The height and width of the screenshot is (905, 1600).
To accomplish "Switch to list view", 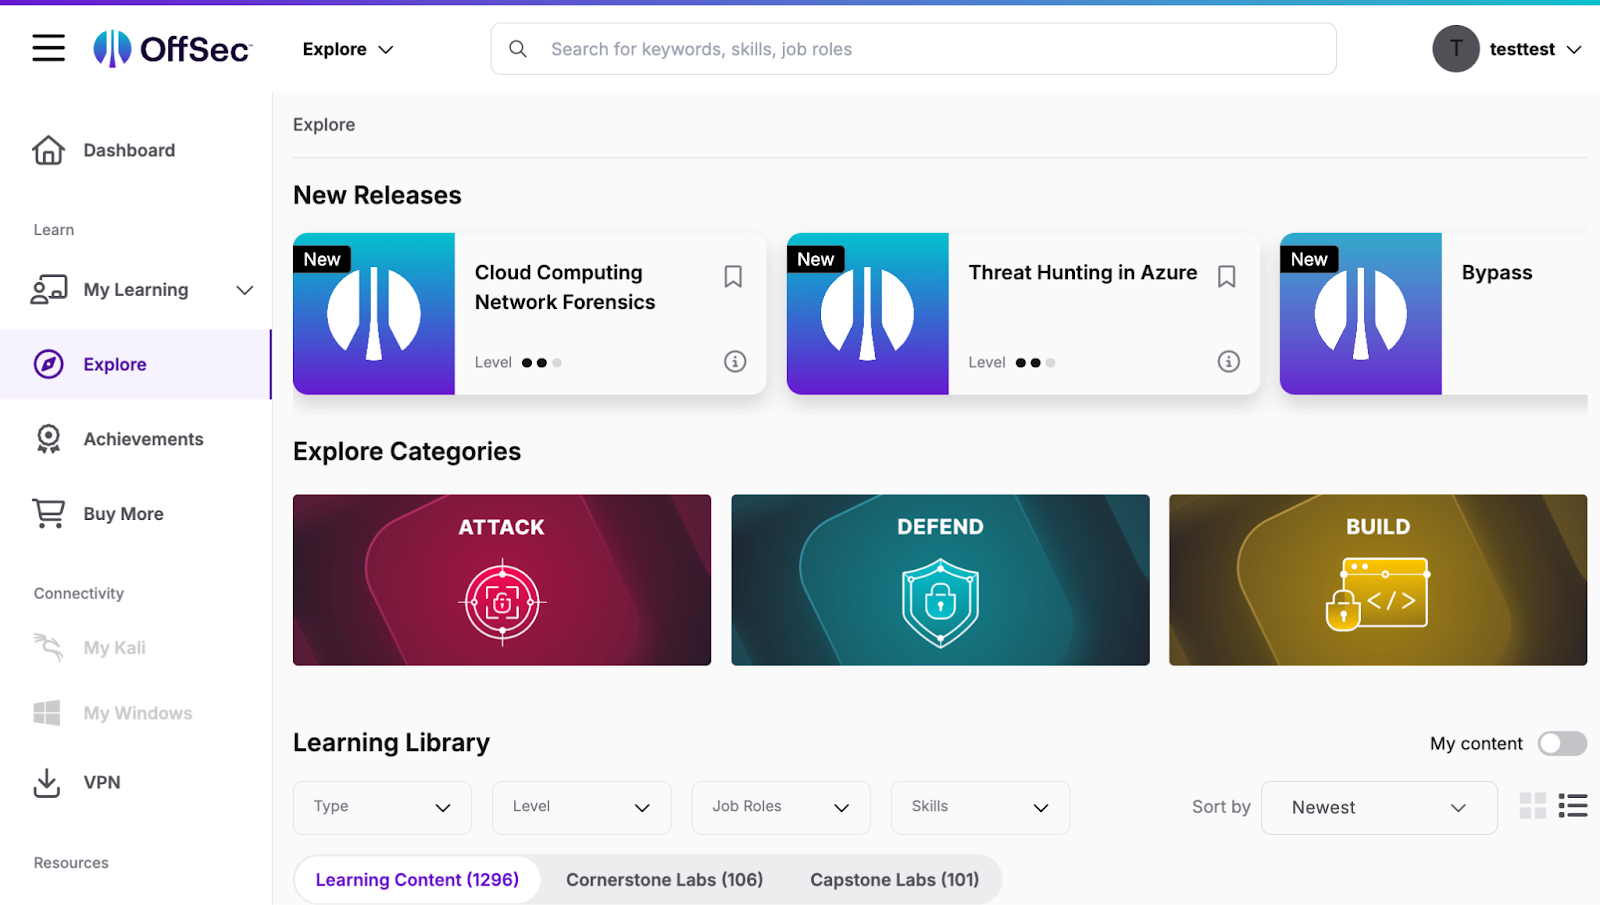I will click(x=1573, y=805).
